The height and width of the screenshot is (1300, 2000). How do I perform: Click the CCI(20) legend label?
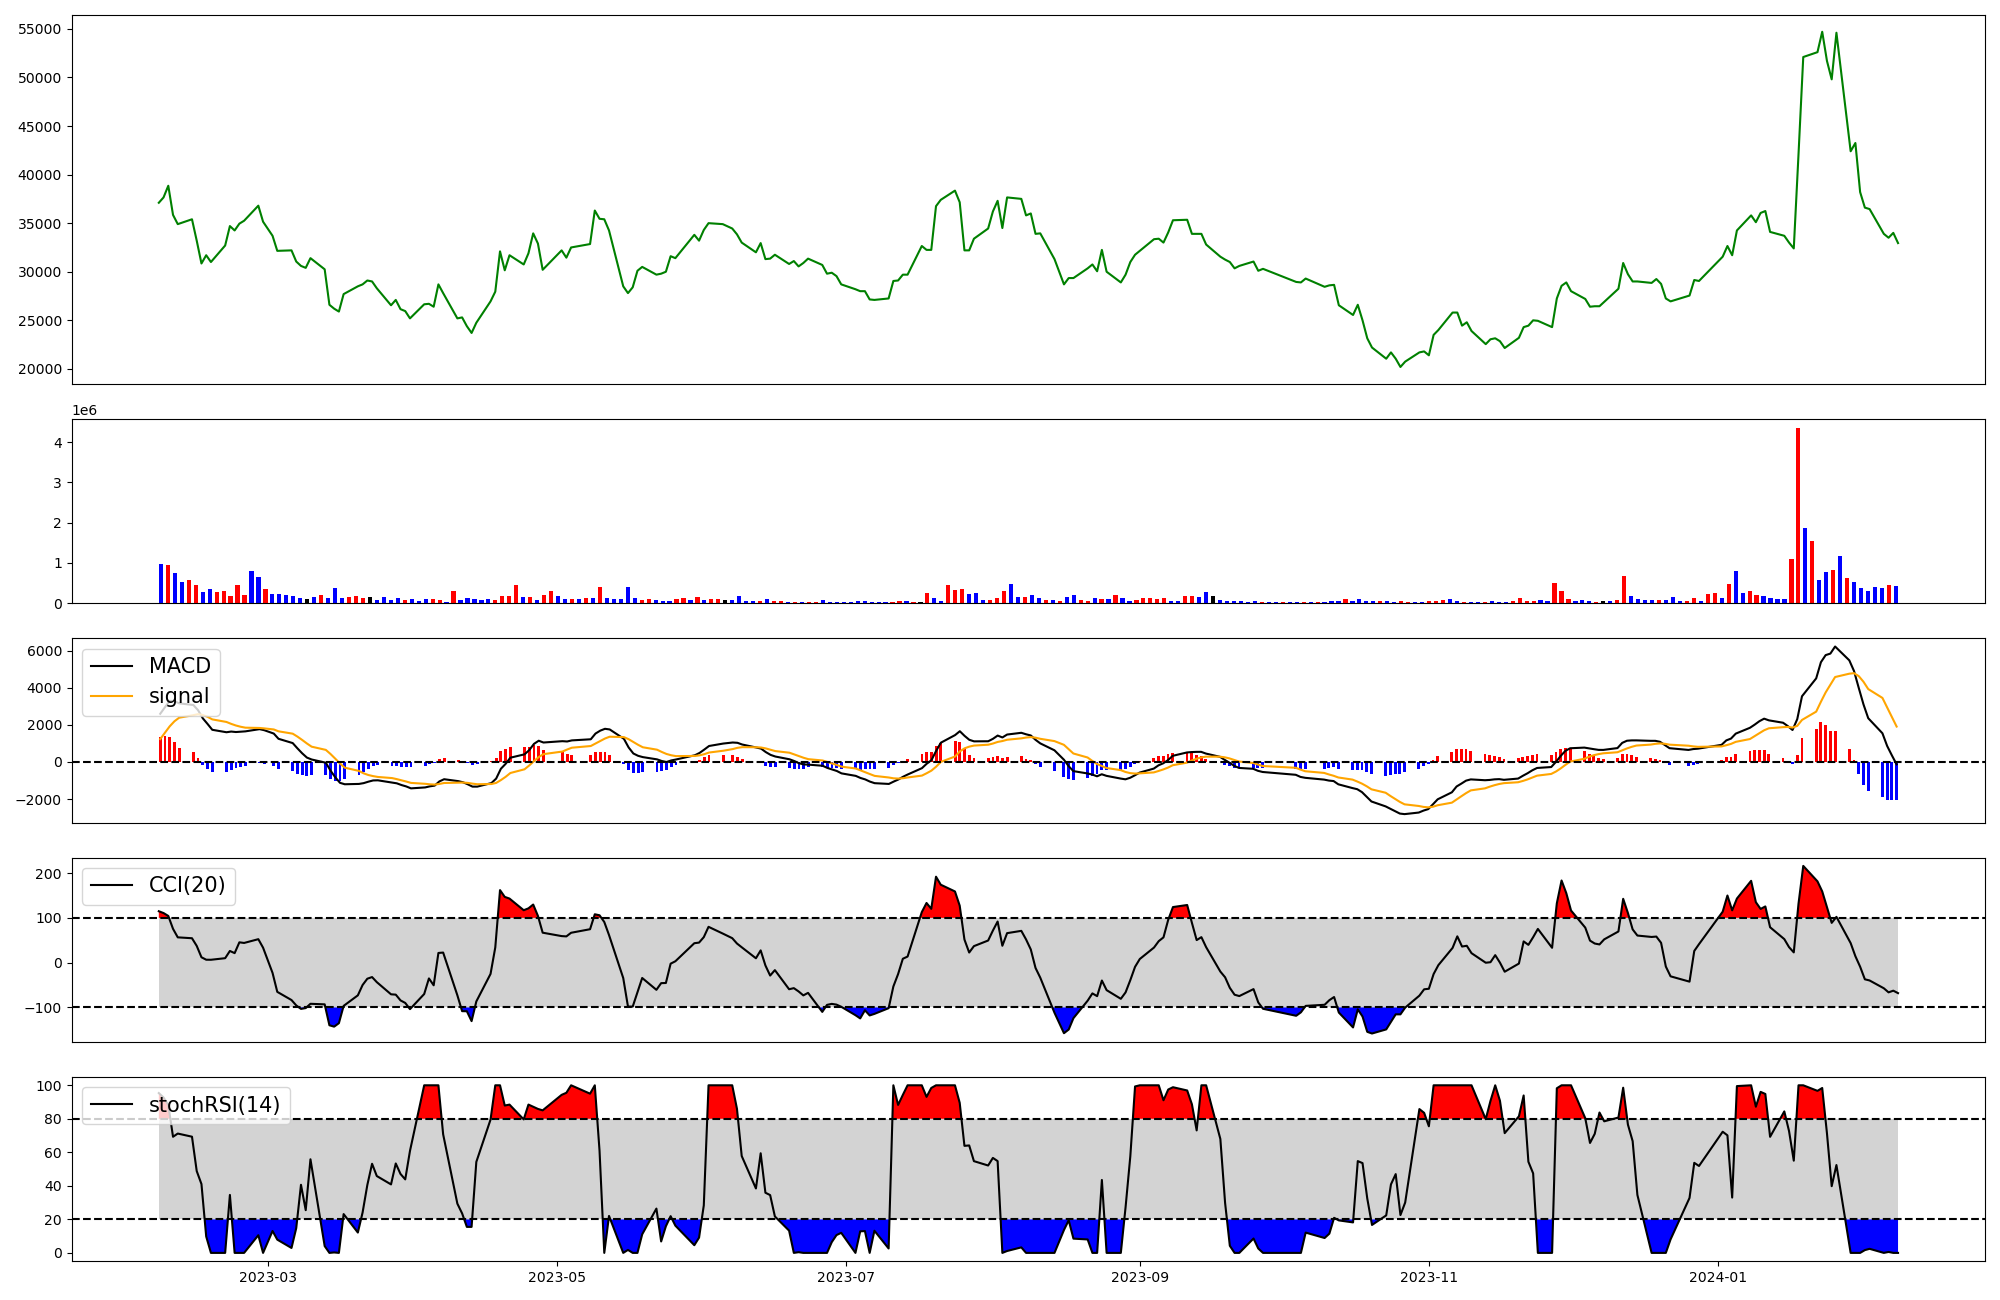187,885
